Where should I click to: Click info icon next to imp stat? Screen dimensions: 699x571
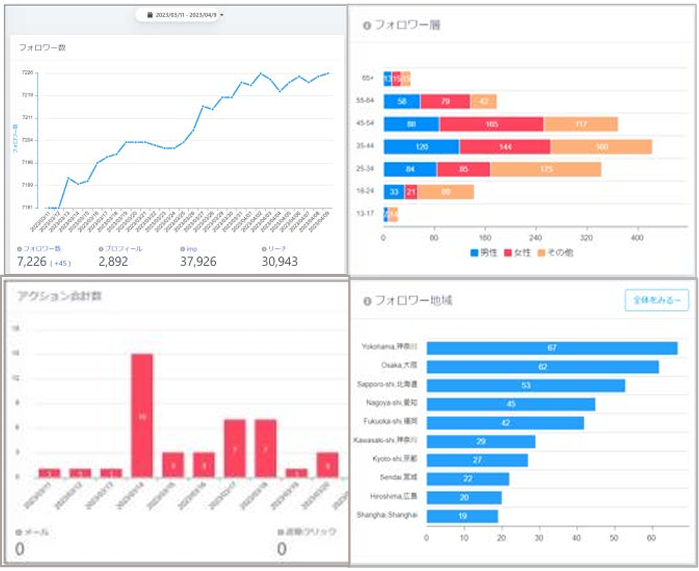pyautogui.click(x=182, y=248)
